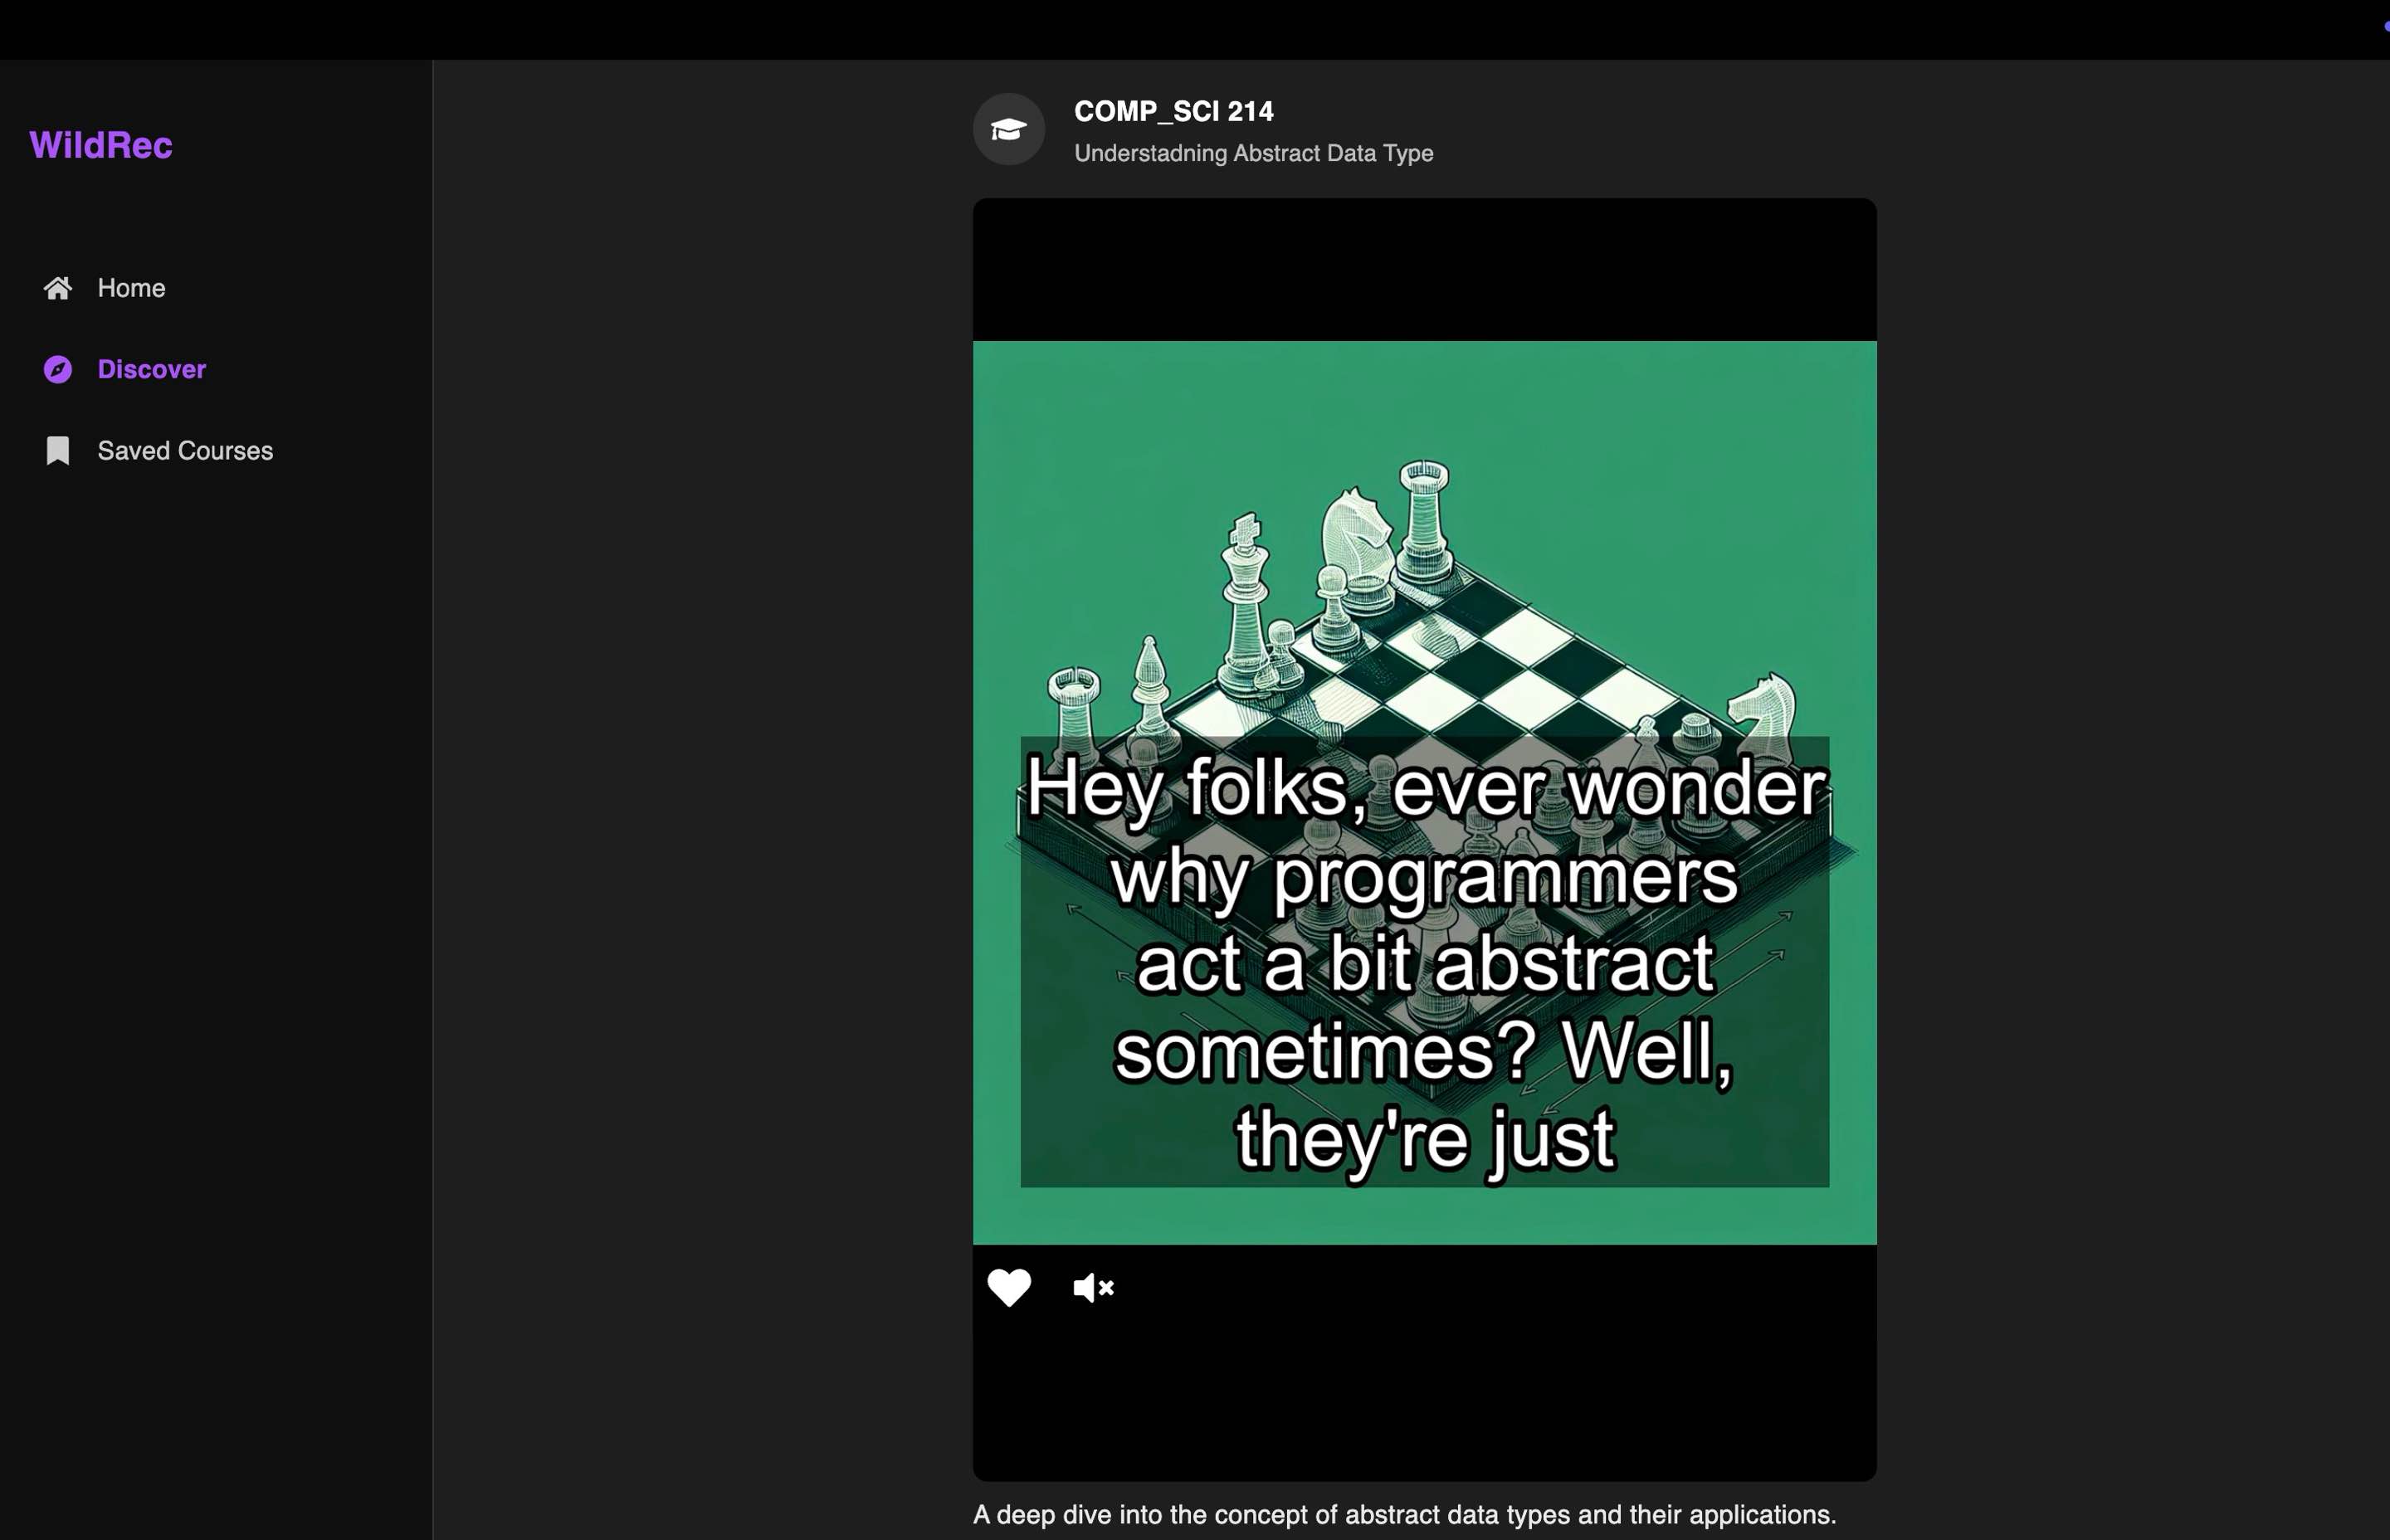Image resolution: width=2390 pixels, height=1540 pixels.
Task: Select the Discover compass icon
Action: [x=58, y=369]
